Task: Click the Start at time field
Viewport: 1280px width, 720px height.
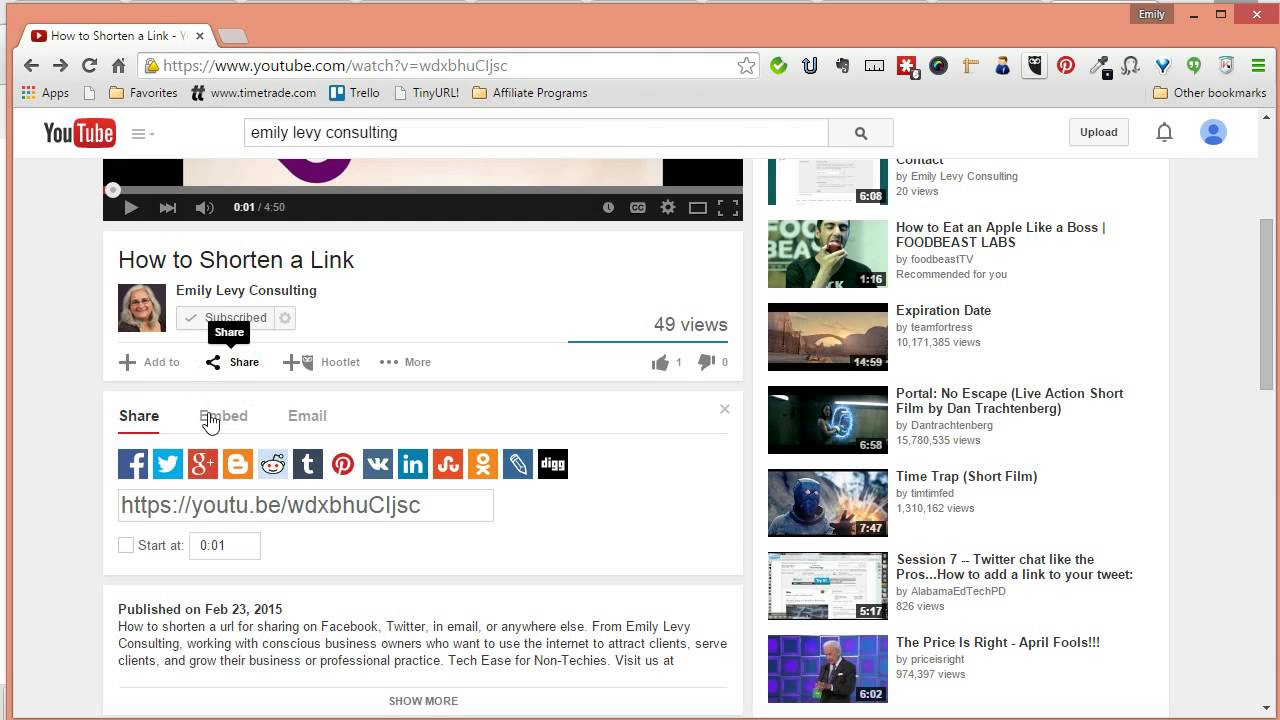Action: coord(225,546)
